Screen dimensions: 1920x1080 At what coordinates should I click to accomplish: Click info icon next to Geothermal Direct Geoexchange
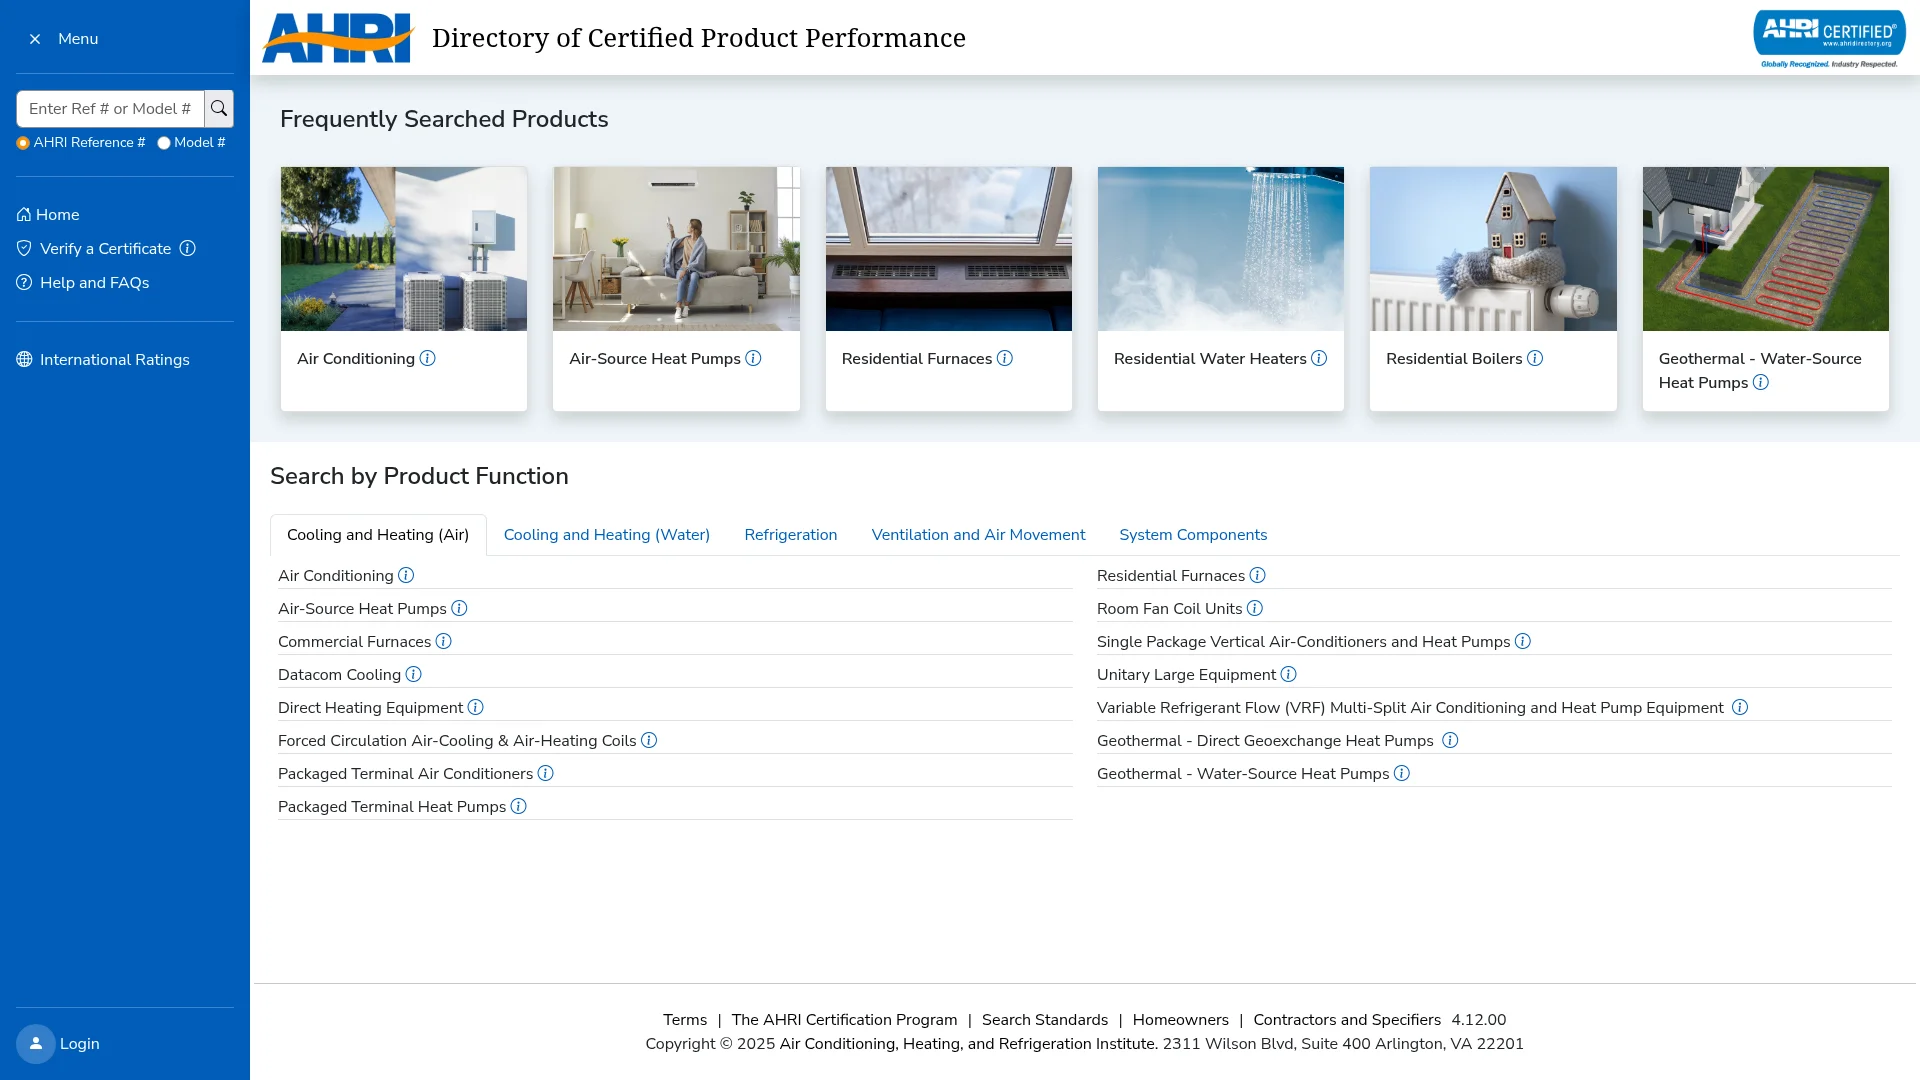[1450, 740]
